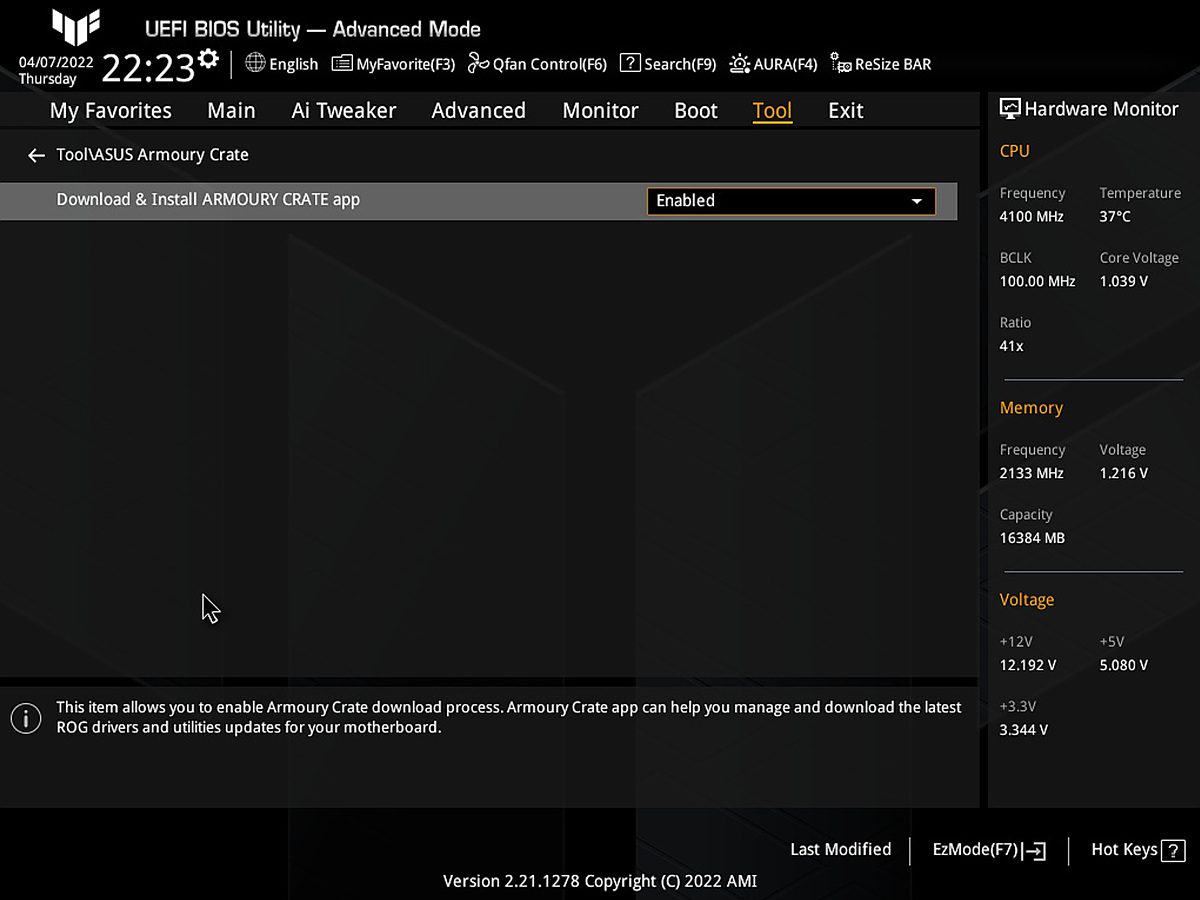Open the Ai Tweaker tab
Screen dimensions: 1200x900
point(344,111)
